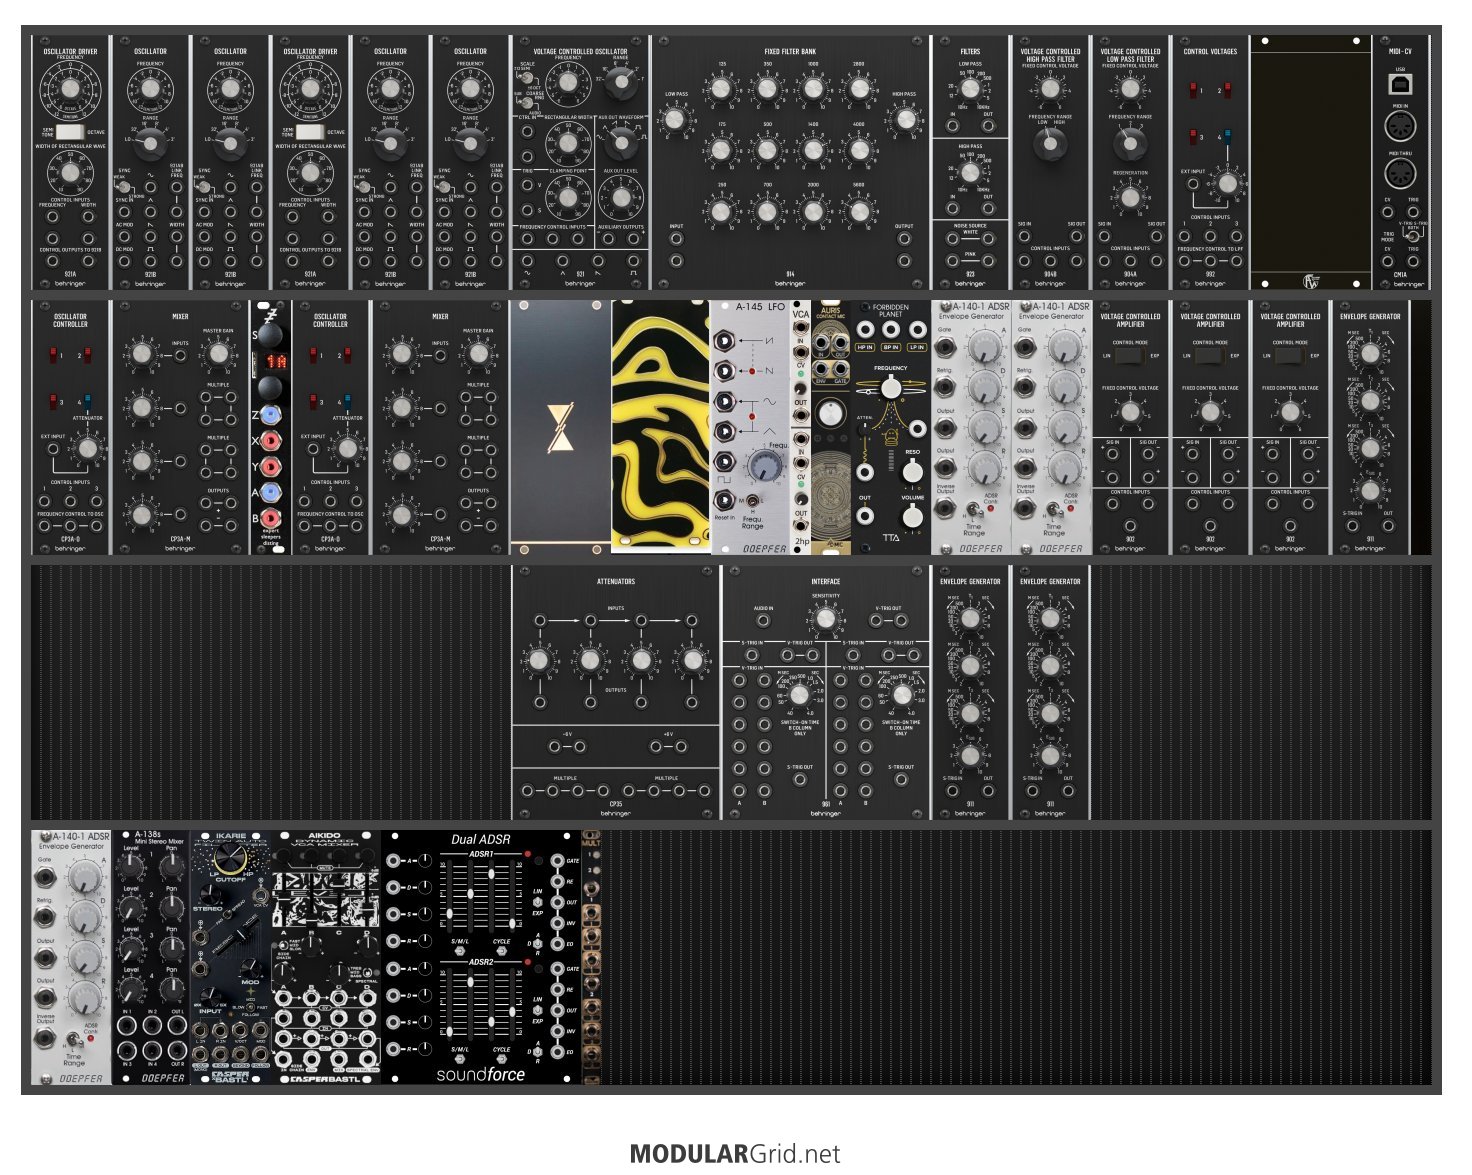The height and width of the screenshot is (1175, 1472).
Task: Click the A-145 LFO triangle wave output jack
Action: pos(723,431)
